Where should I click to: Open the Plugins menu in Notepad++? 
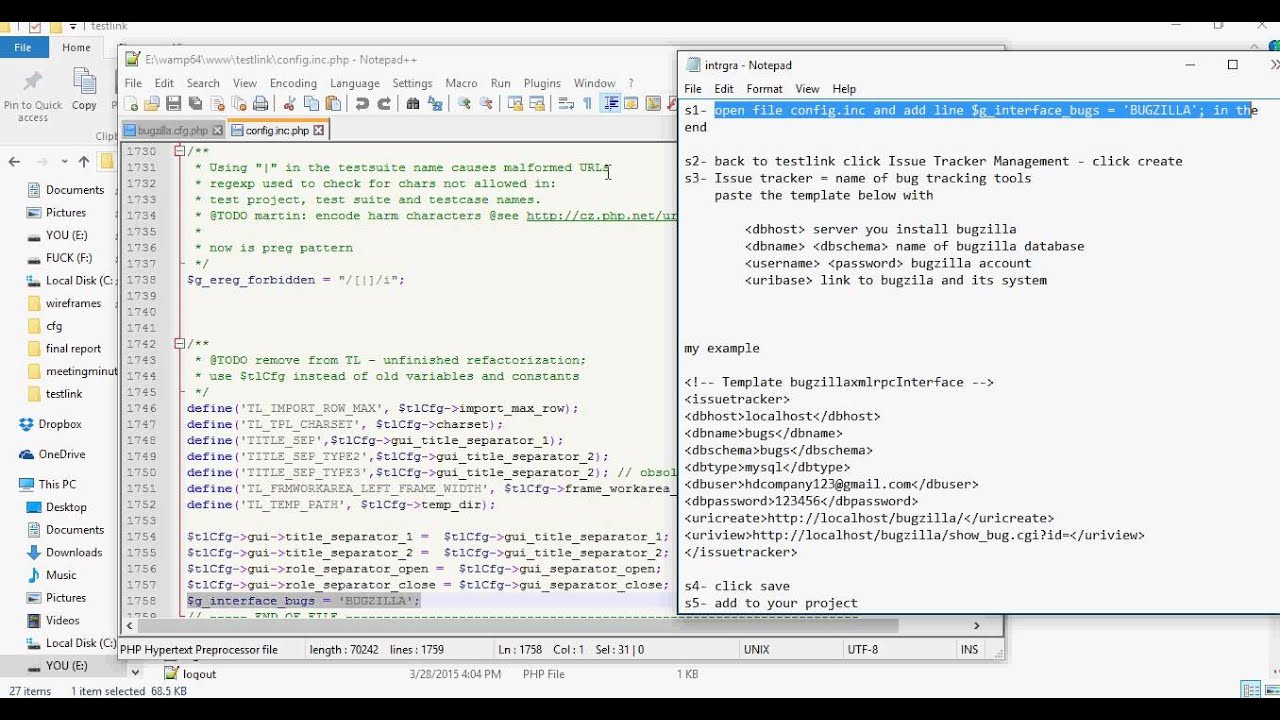[x=542, y=83]
